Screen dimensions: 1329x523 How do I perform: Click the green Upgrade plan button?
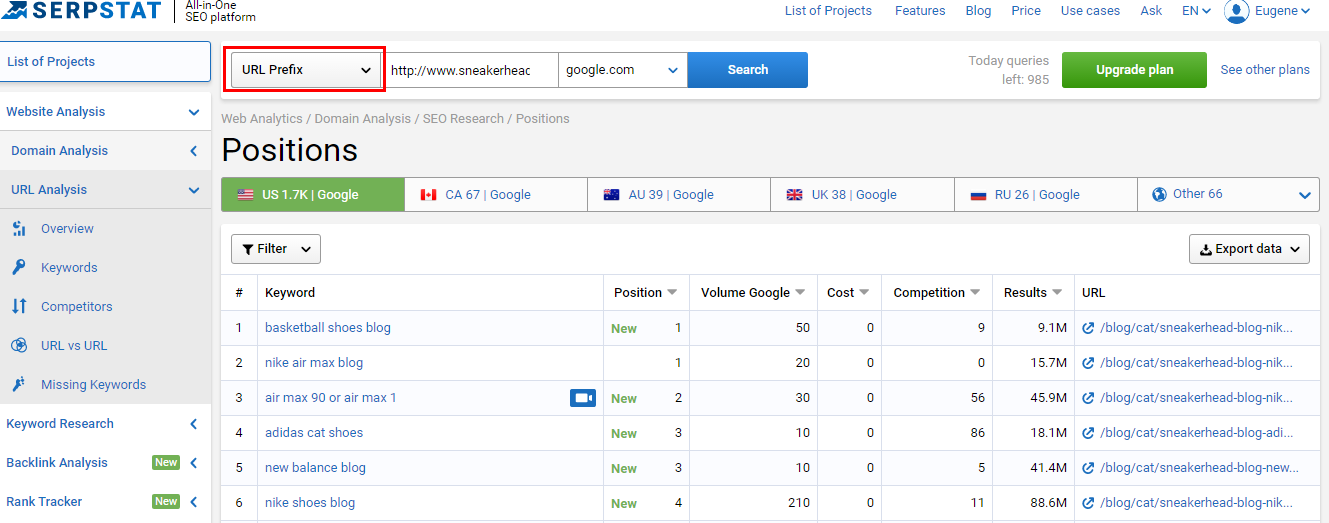[x=1134, y=70]
